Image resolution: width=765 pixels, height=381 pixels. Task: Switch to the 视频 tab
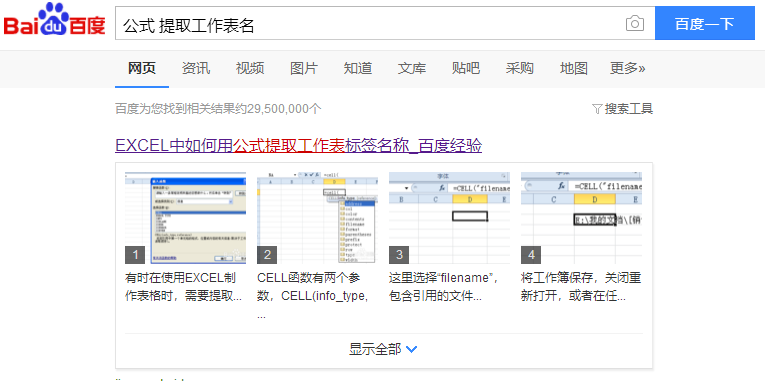pos(250,68)
